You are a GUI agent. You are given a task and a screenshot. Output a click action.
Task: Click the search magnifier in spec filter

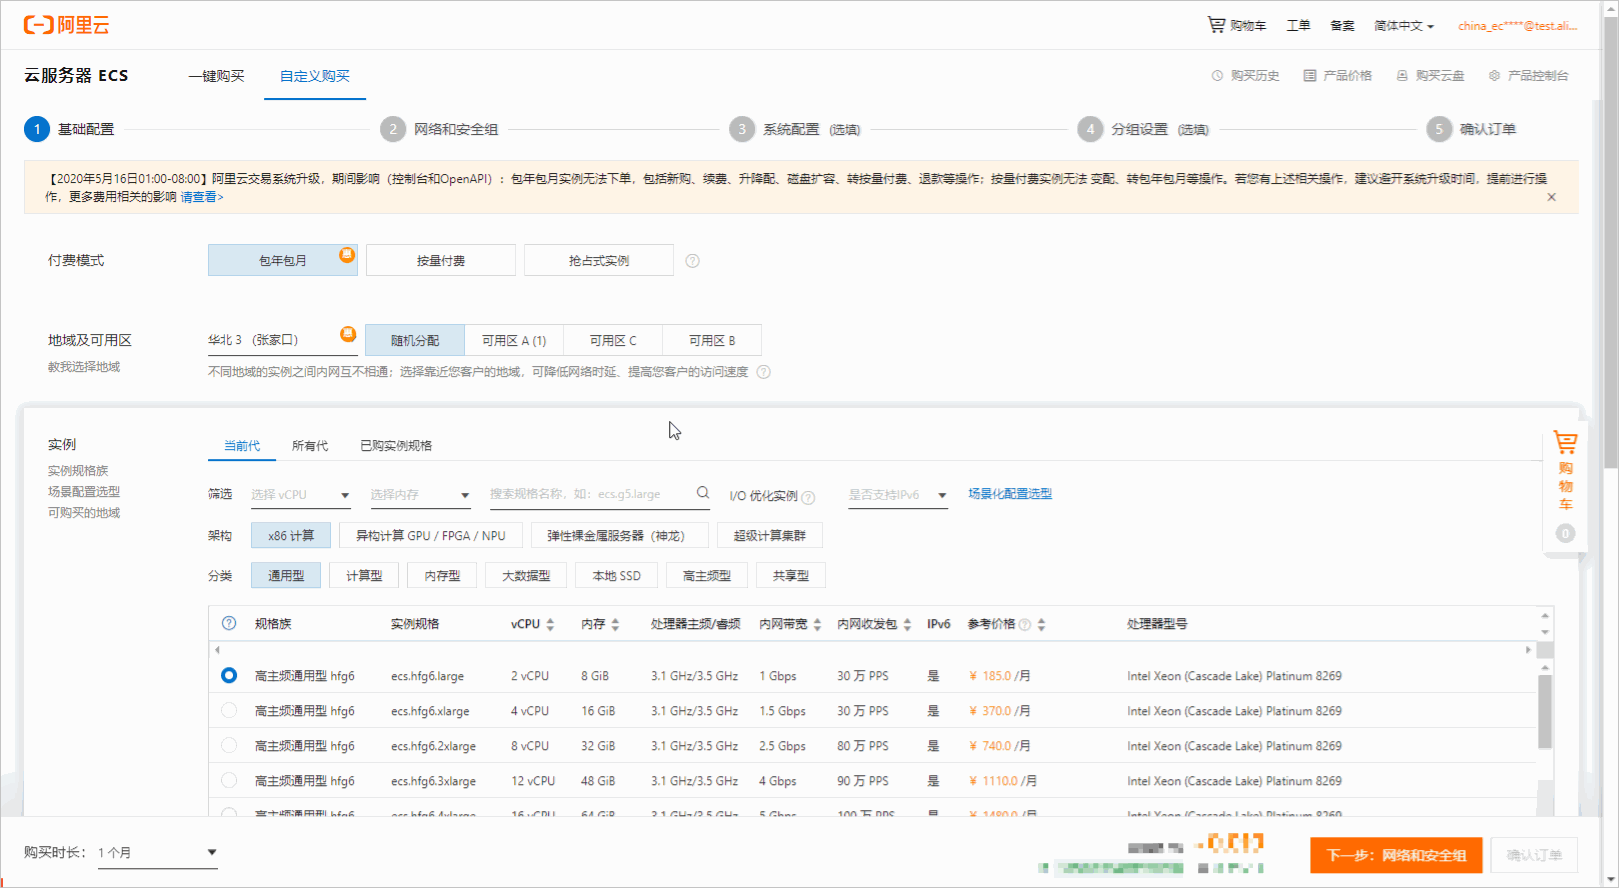point(703,493)
